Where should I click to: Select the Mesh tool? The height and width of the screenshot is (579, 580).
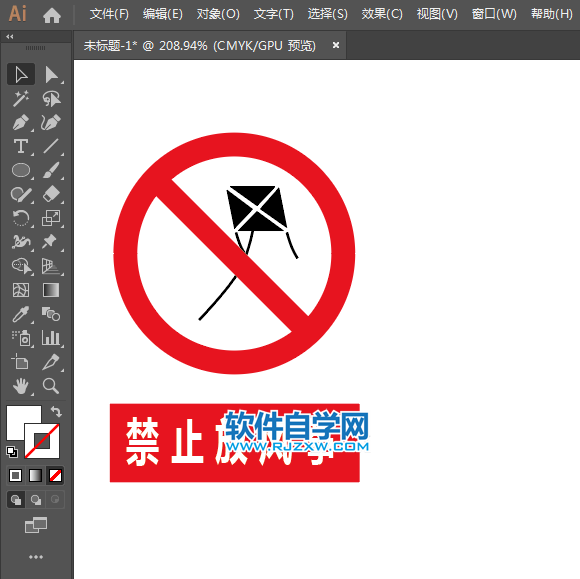(x=21, y=290)
